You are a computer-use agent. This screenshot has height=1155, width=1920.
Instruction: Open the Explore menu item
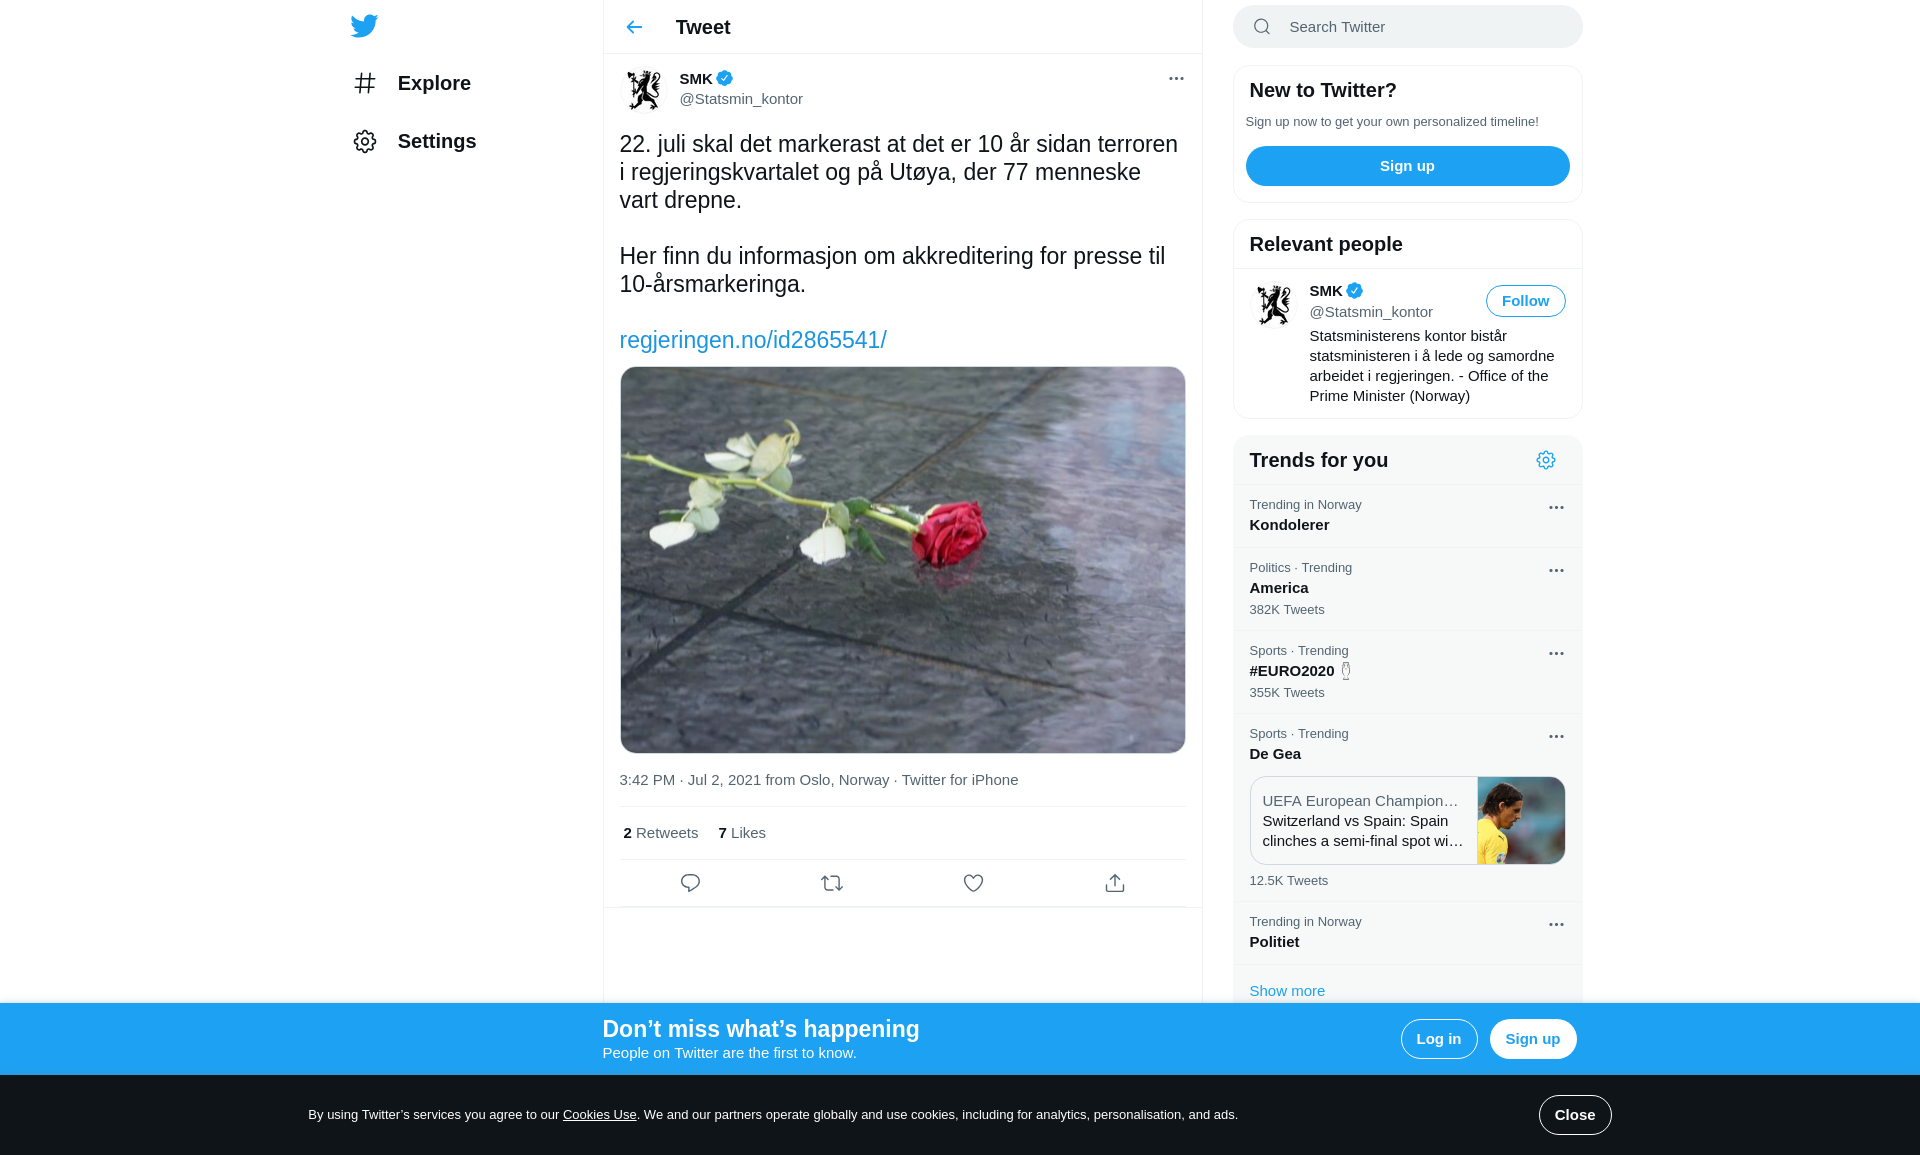tap(433, 83)
